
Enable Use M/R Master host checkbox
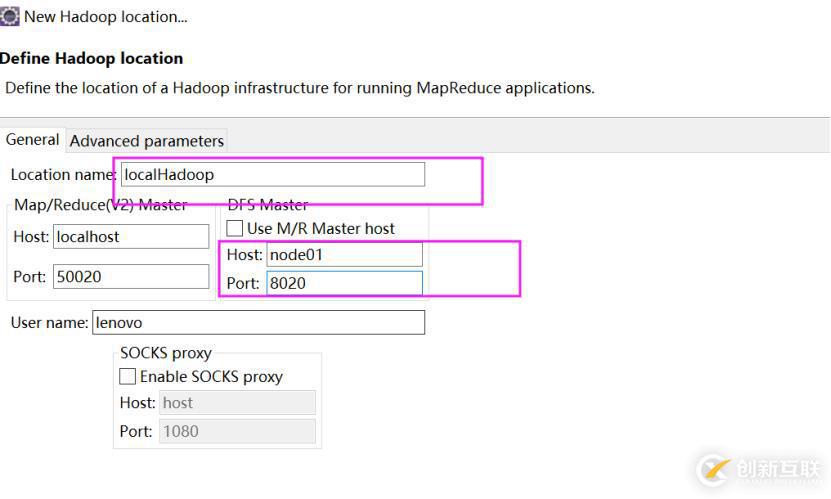(x=234, y=228)
